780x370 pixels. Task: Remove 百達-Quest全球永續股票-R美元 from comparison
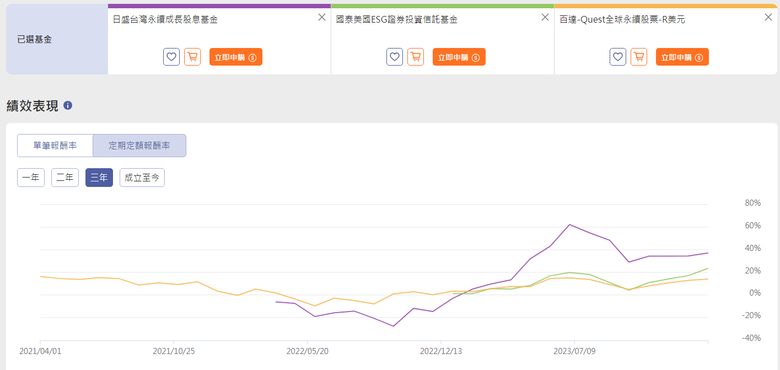[x=768, y=17]
